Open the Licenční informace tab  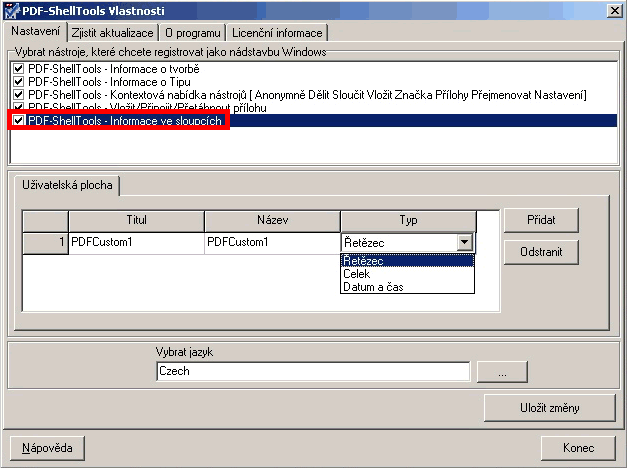click(276, 33)
